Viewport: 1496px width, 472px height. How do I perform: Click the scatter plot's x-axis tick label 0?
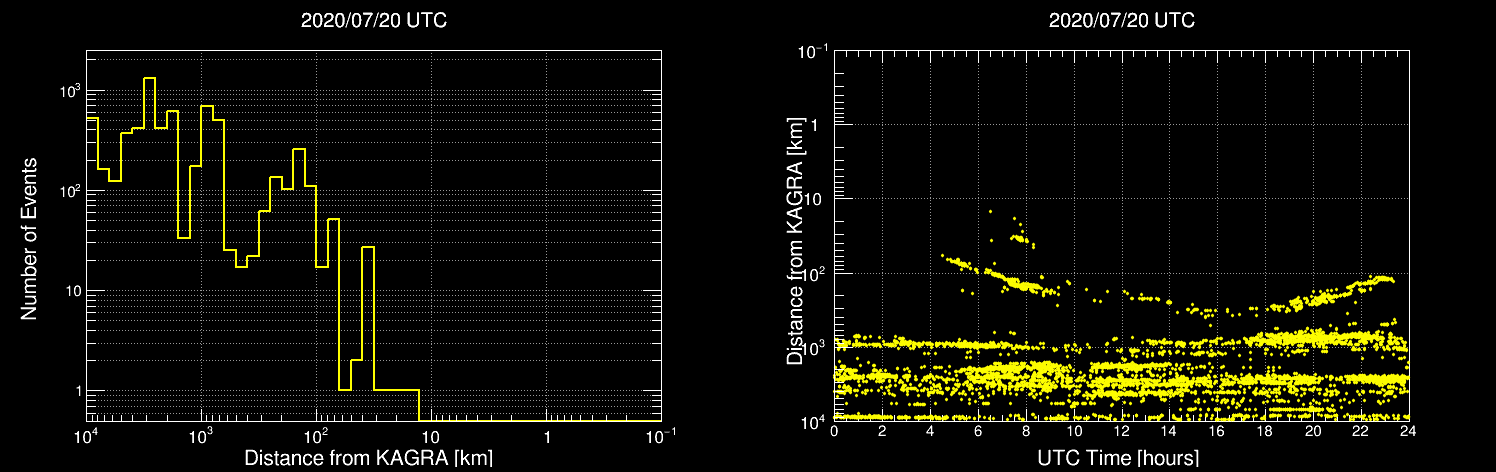point(834,432)
